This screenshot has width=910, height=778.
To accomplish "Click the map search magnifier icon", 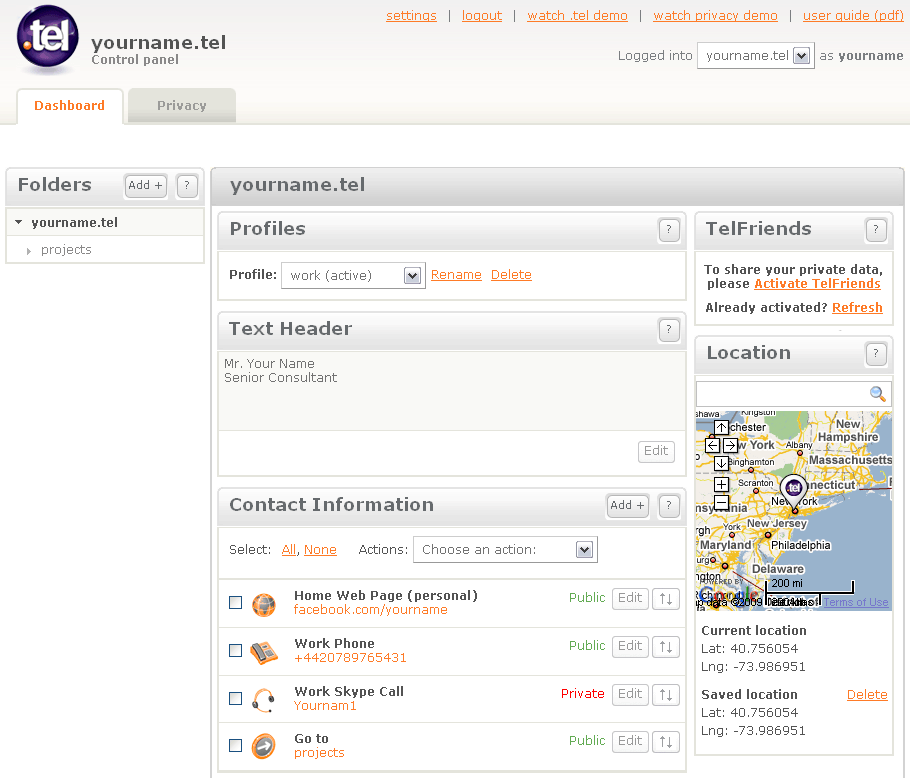I will (877, 394).
